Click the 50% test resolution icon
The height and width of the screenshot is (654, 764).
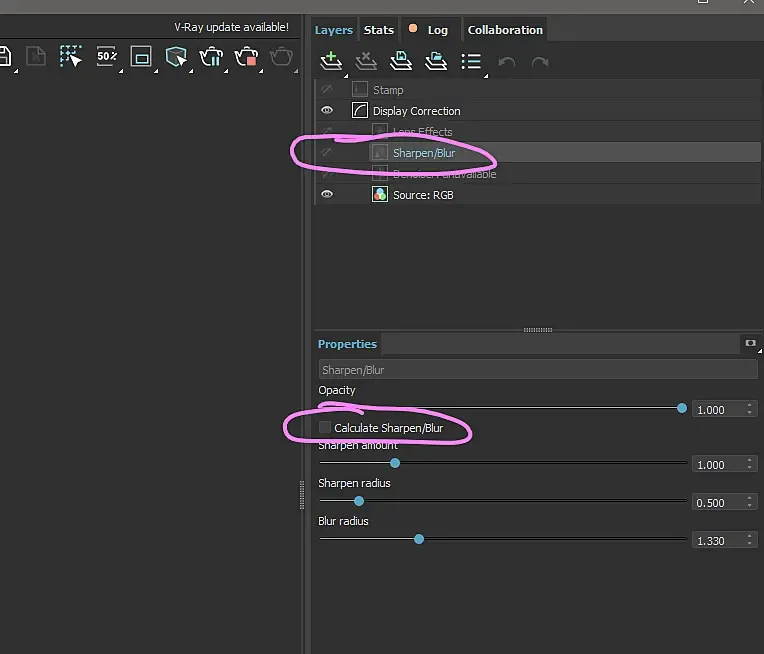107,57
